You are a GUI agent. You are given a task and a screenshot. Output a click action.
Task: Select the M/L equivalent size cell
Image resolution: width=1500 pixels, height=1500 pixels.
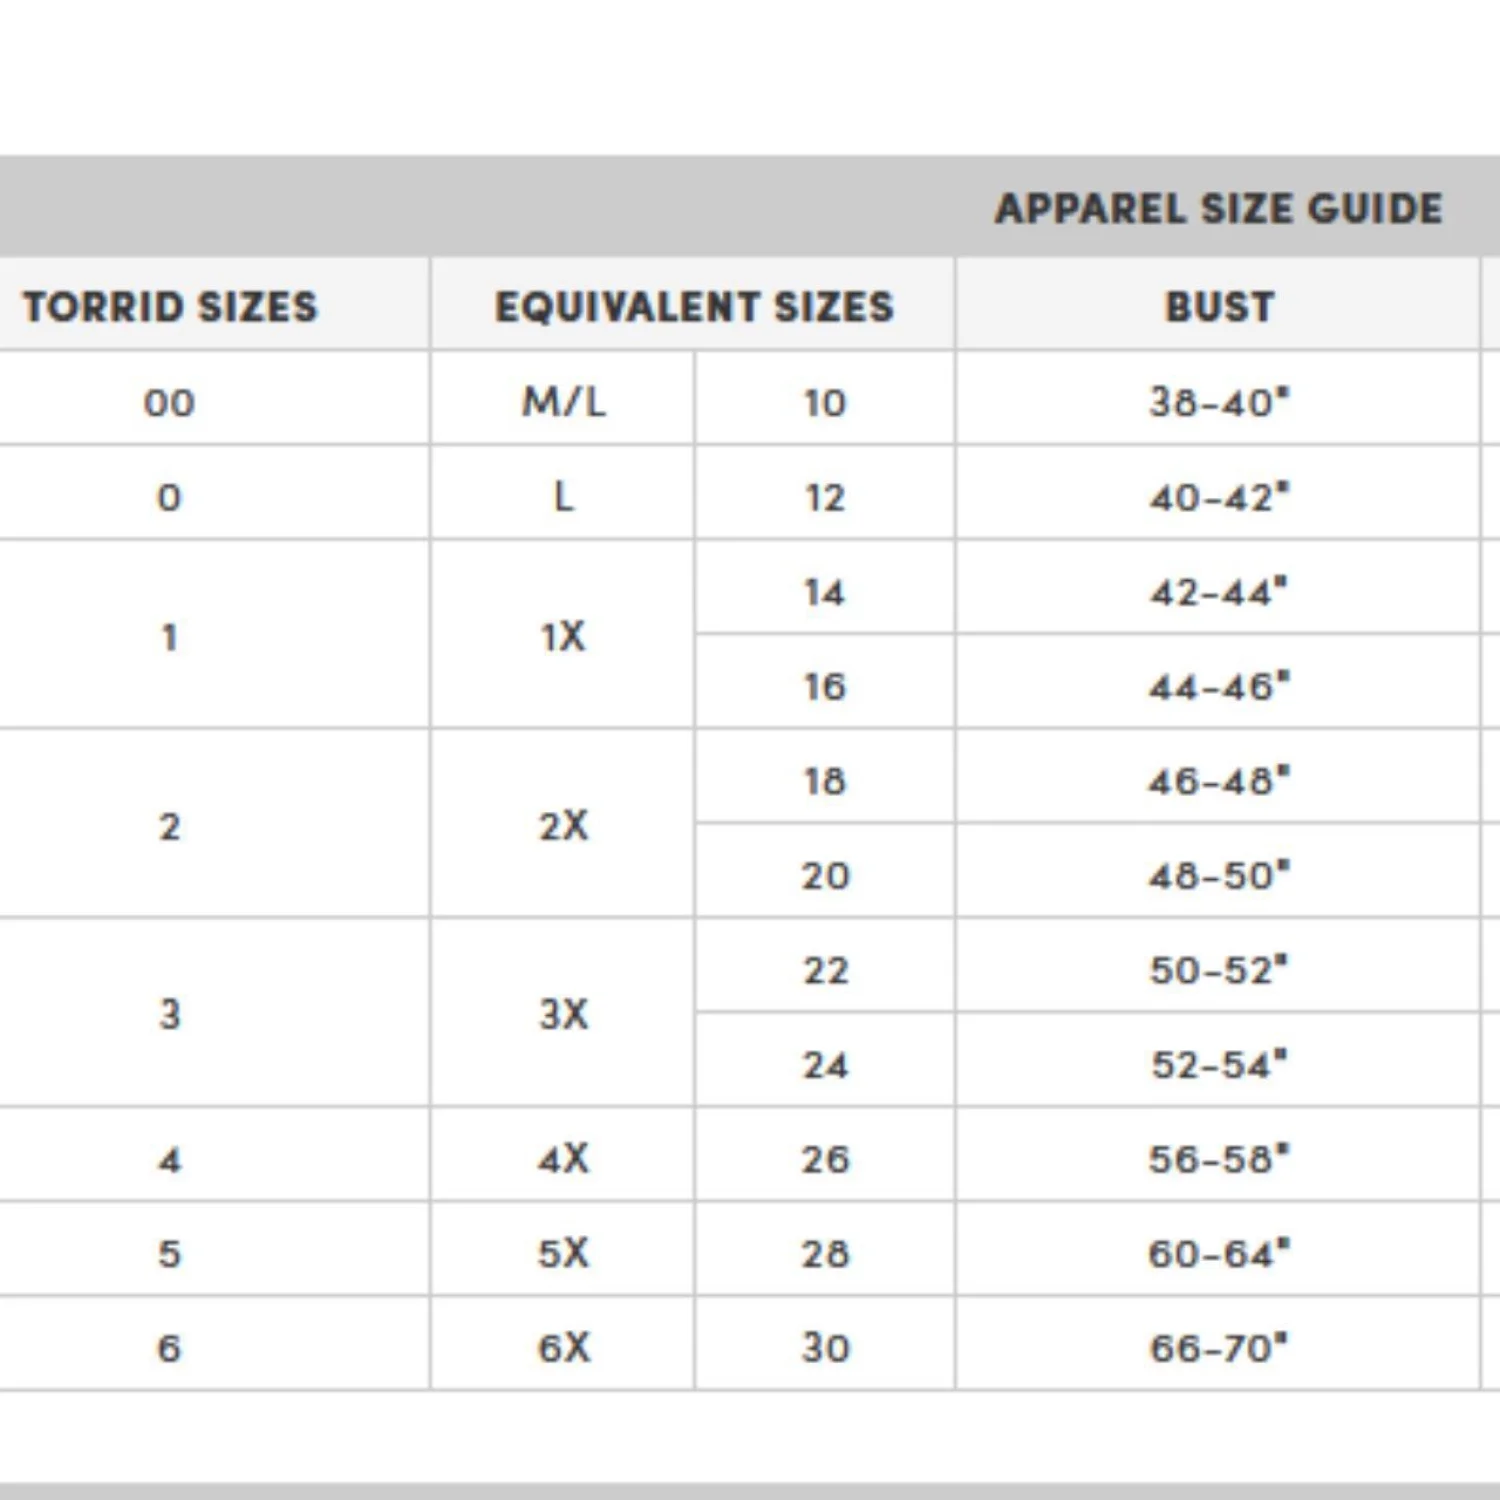pos(563,402)
